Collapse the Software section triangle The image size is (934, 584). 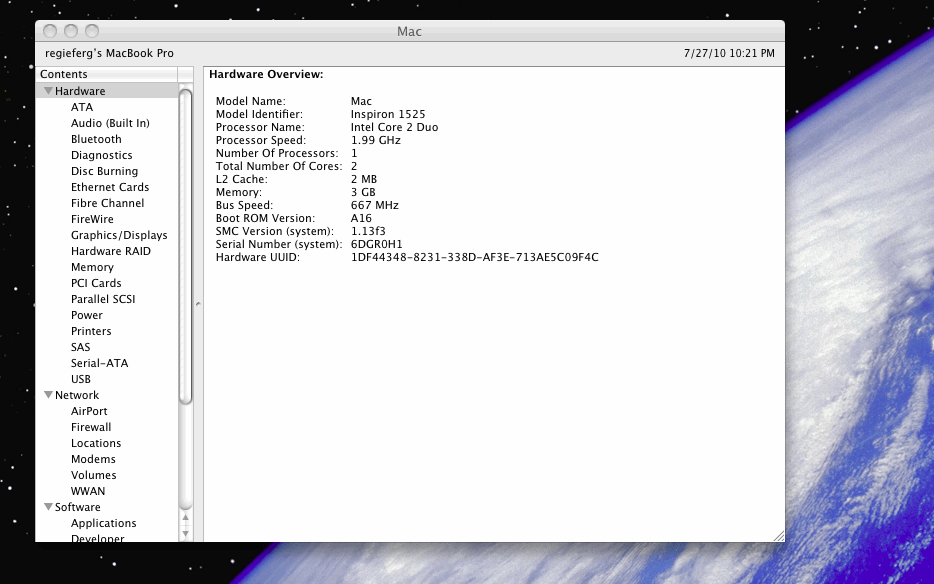pyautogui.click(x=49, y=507)
